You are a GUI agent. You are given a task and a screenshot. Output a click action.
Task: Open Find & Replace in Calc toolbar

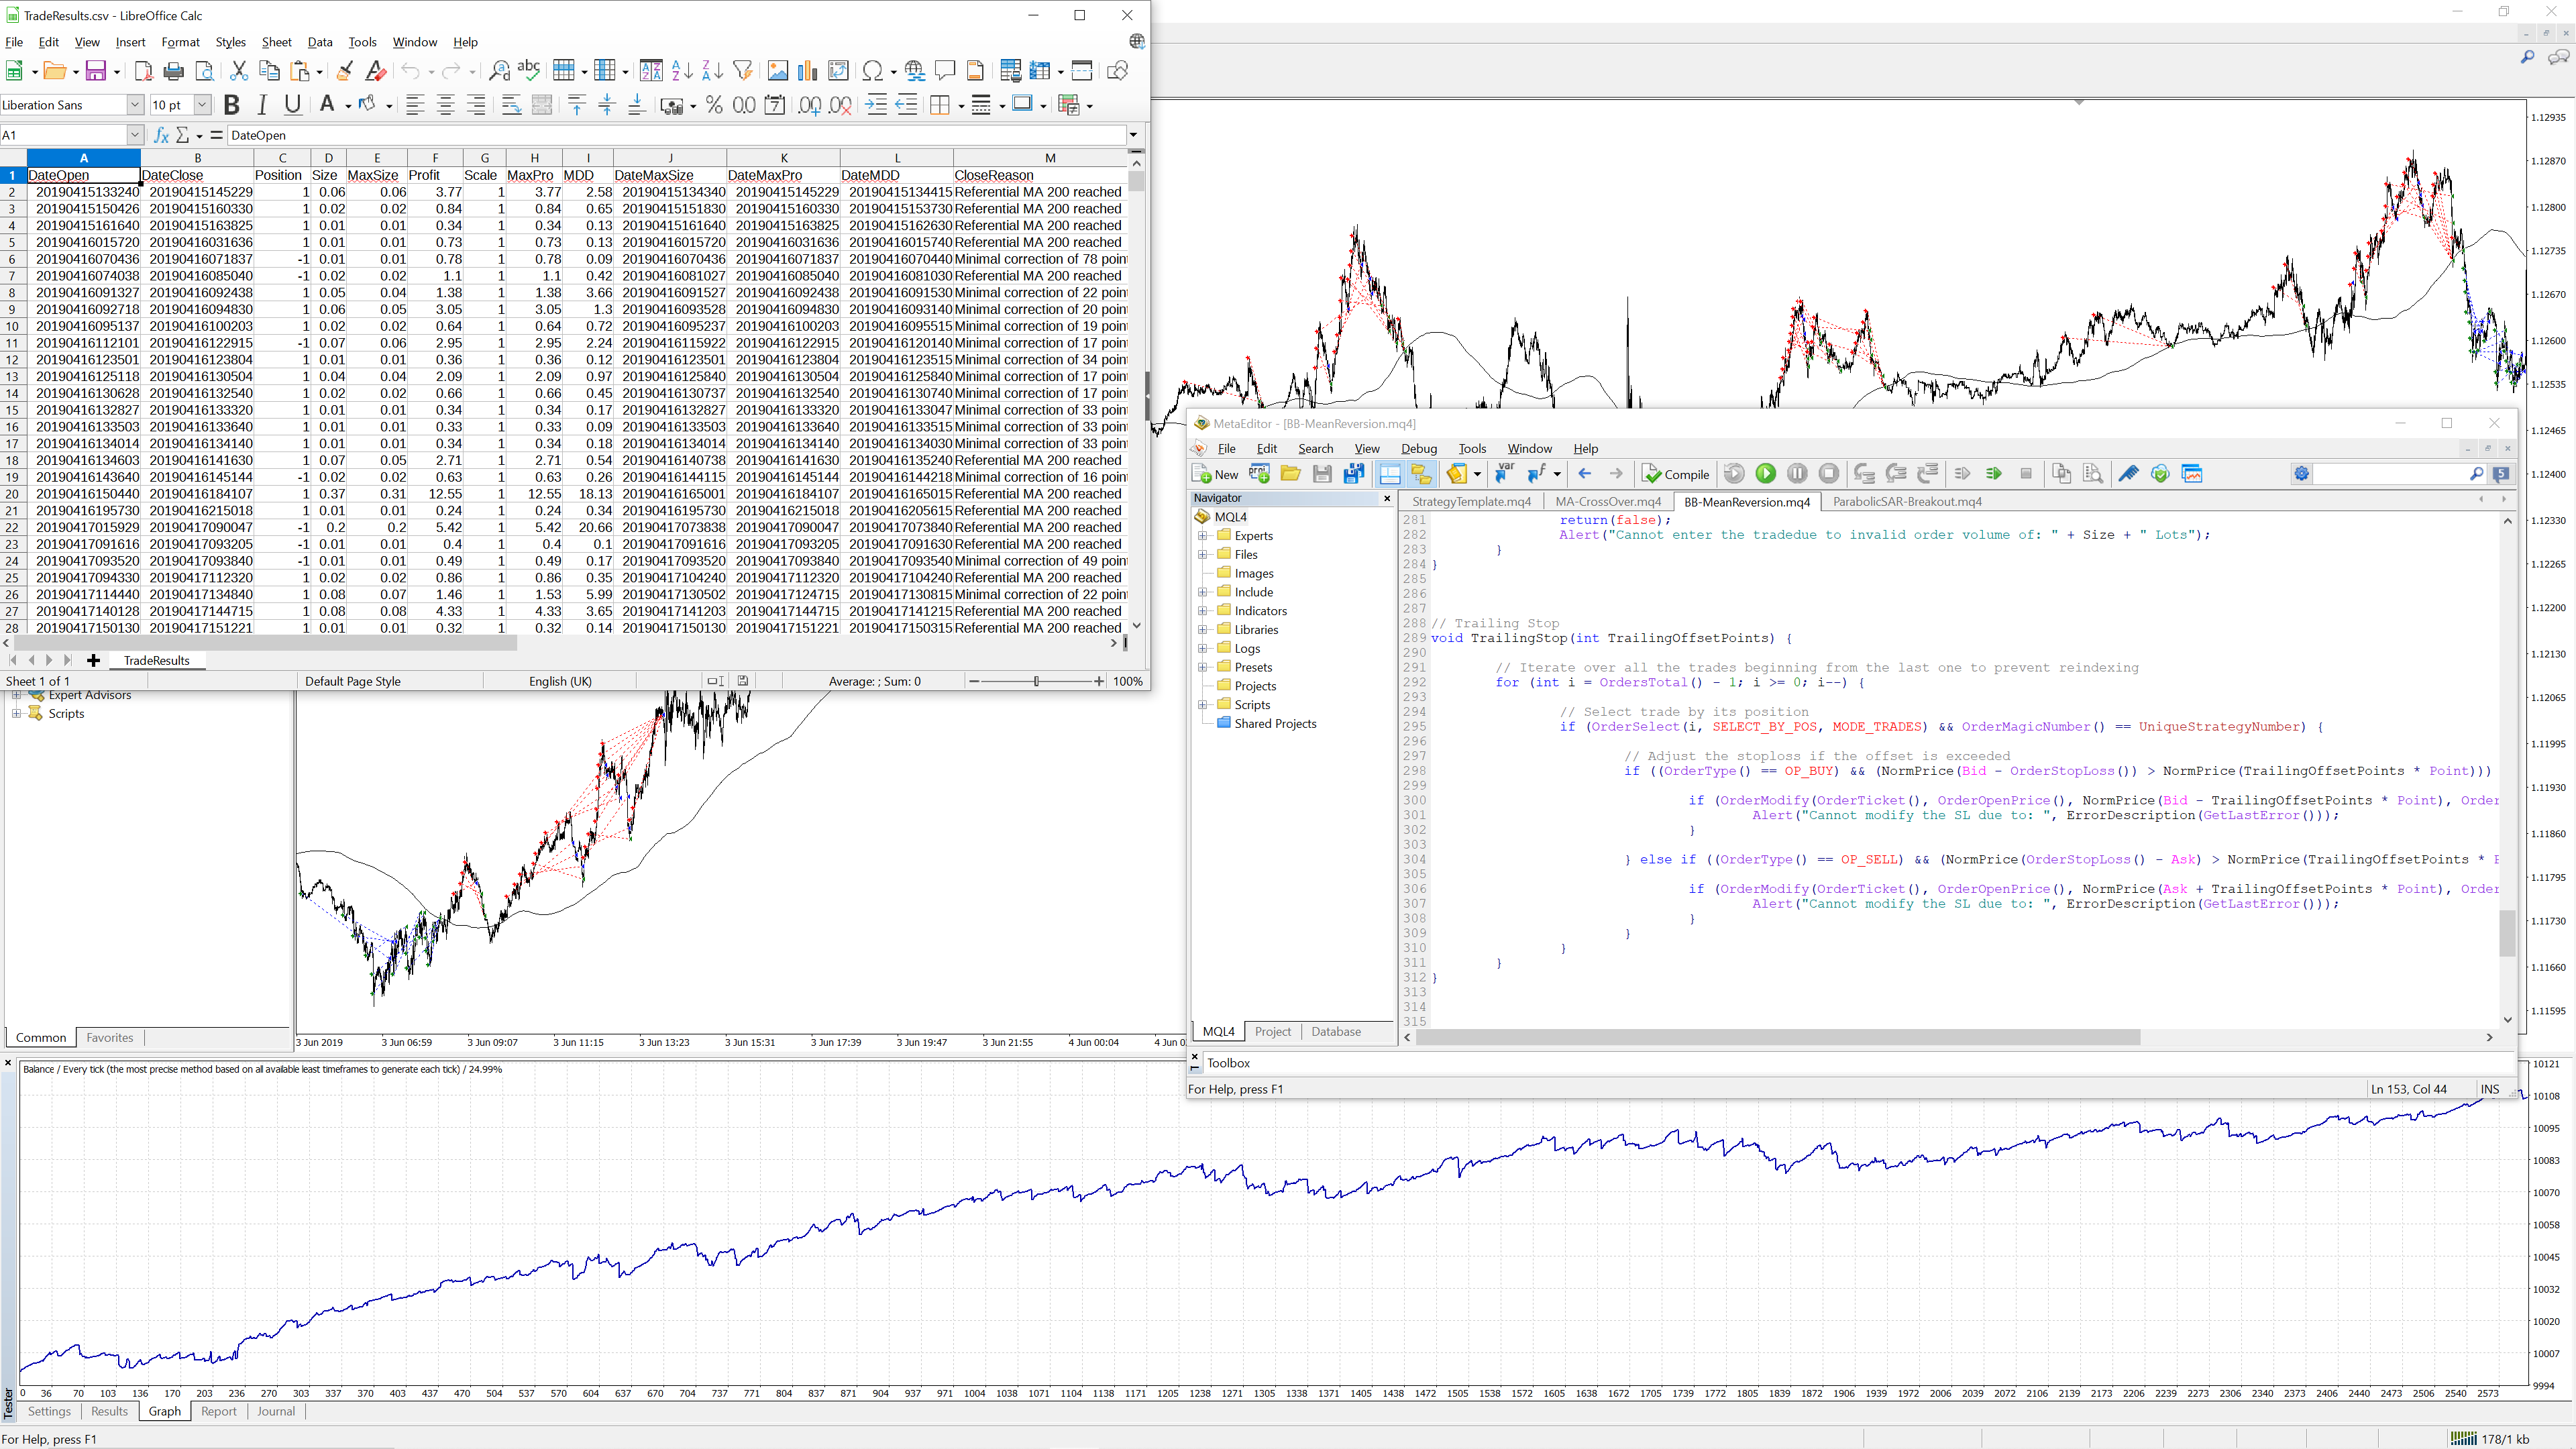click(x=499, y=71)
